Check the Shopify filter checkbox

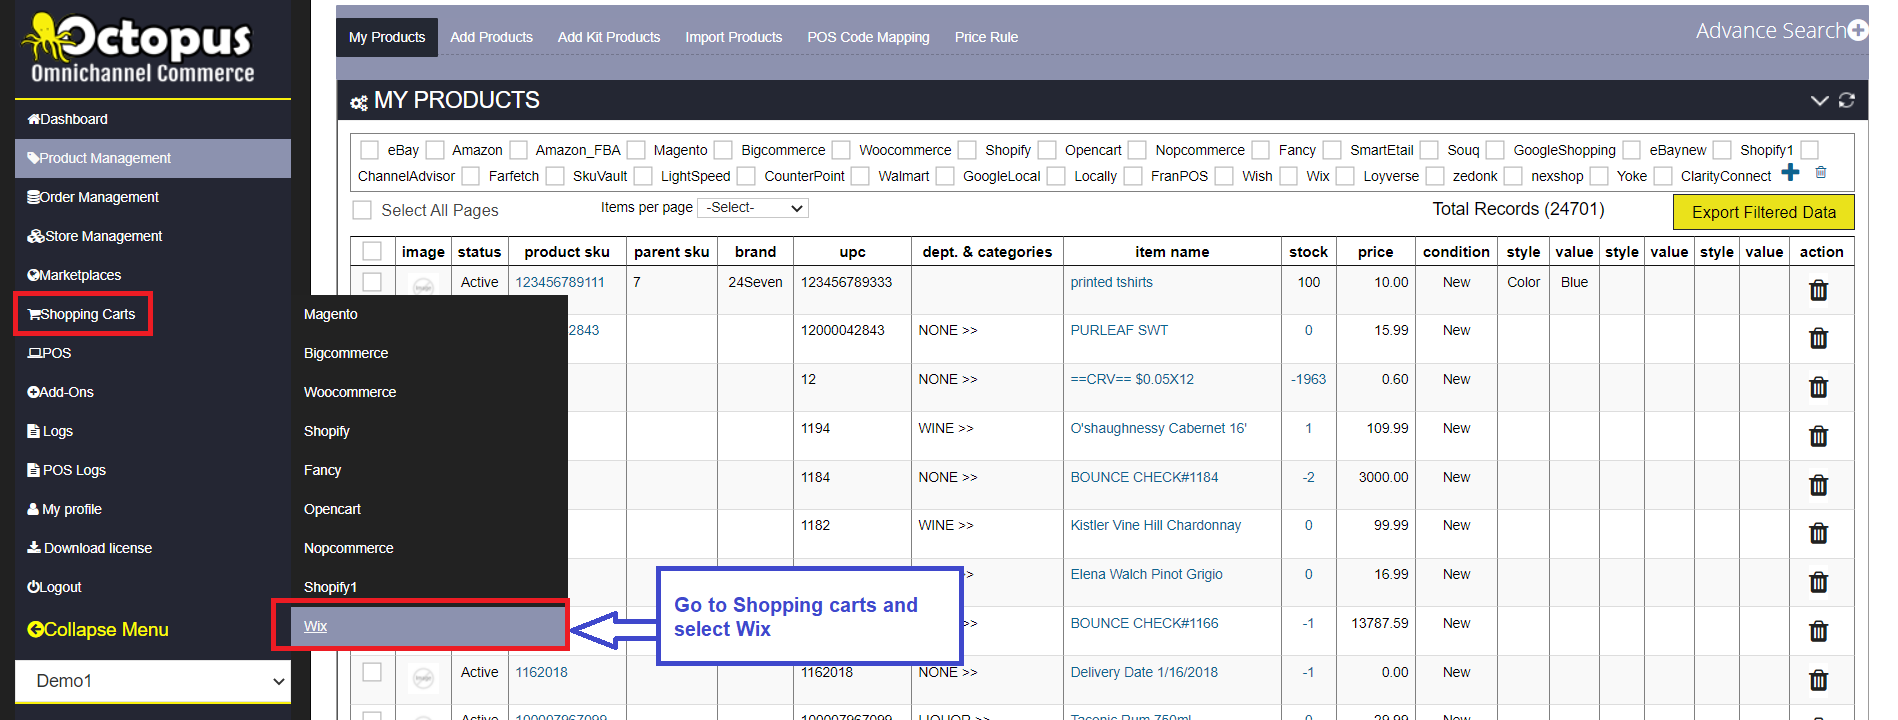(x=967, y=150)
